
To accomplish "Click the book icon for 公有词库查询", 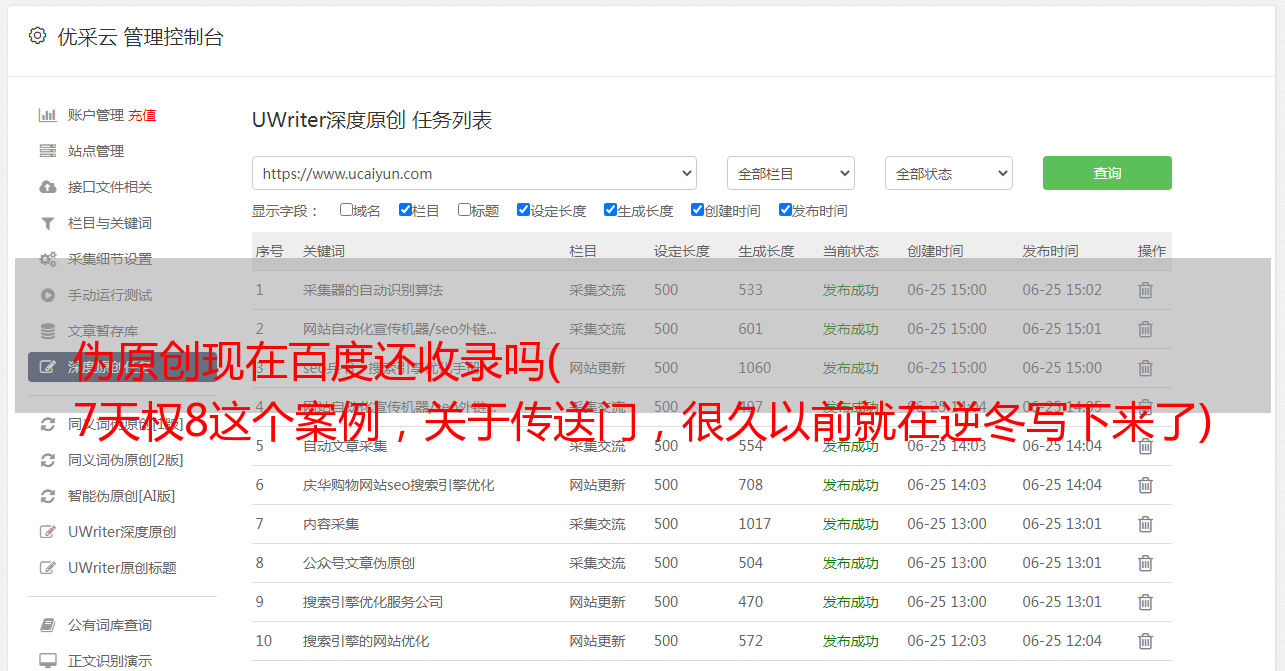I will pyautogui.click(x=47, y=625).
